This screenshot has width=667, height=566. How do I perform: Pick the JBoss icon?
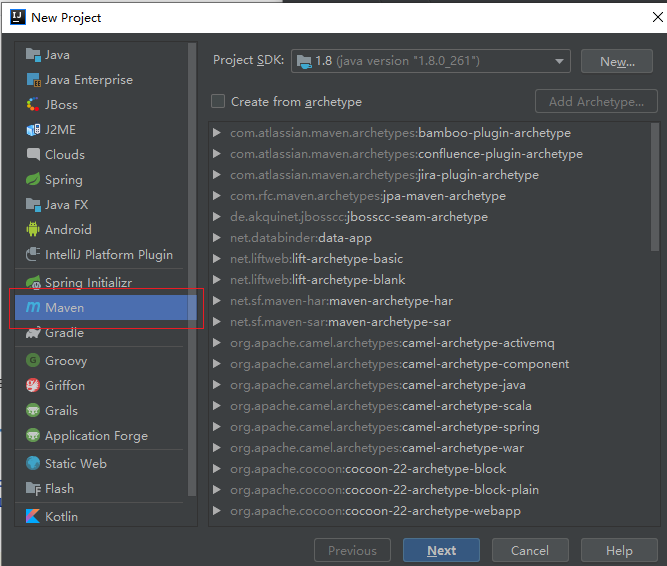pyautogui.click(x=33, y=105)
